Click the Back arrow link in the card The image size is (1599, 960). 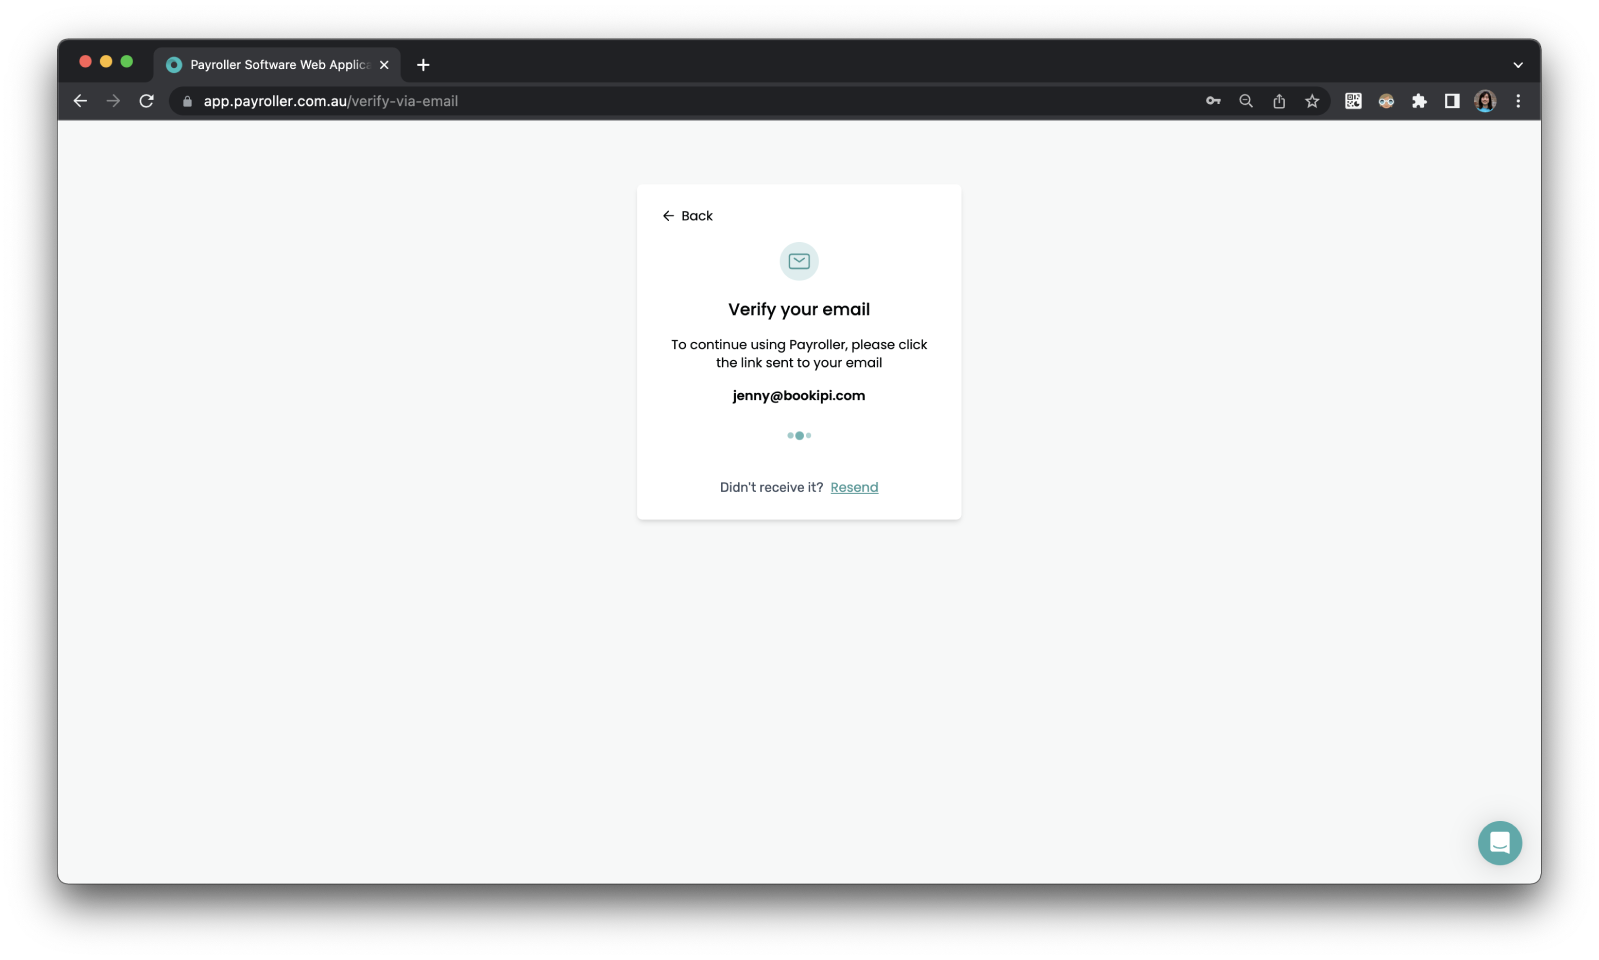[x=687, y=216]
